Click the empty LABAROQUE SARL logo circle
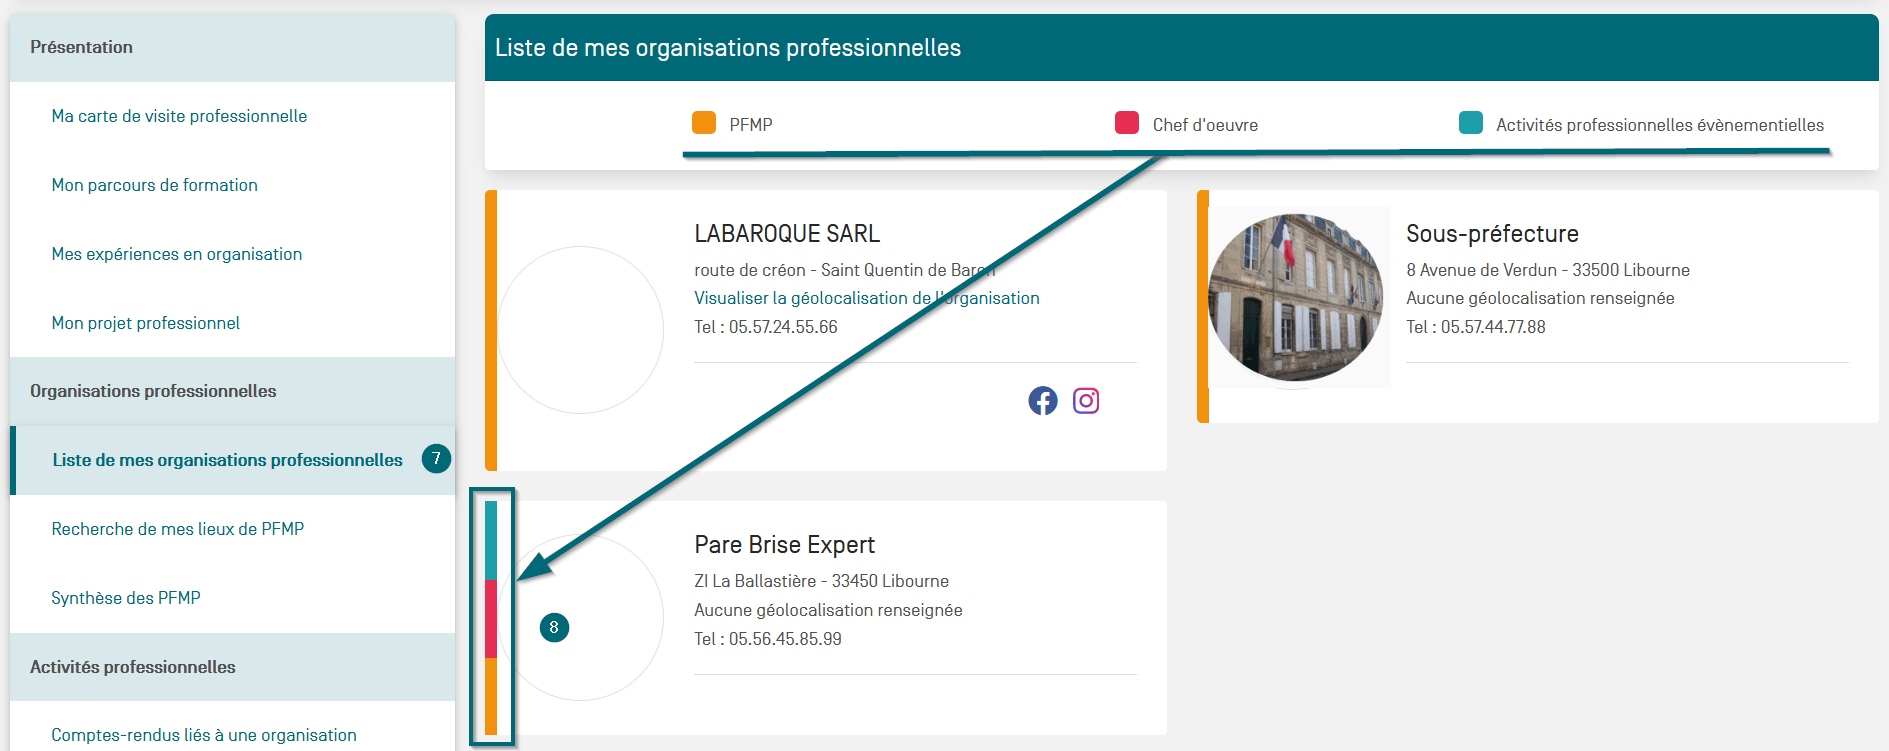The image size is (1889, 751). point(580,330)
